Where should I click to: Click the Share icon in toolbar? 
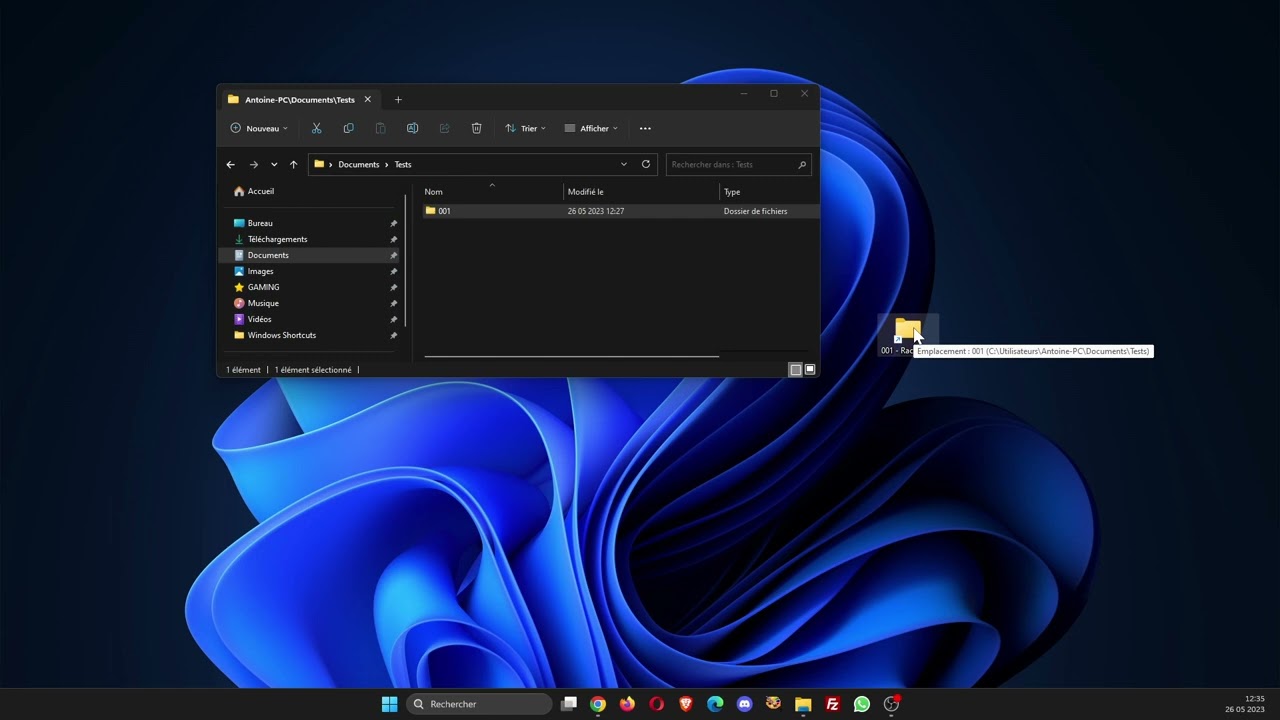pyautogui.click(x=444, y=128)
